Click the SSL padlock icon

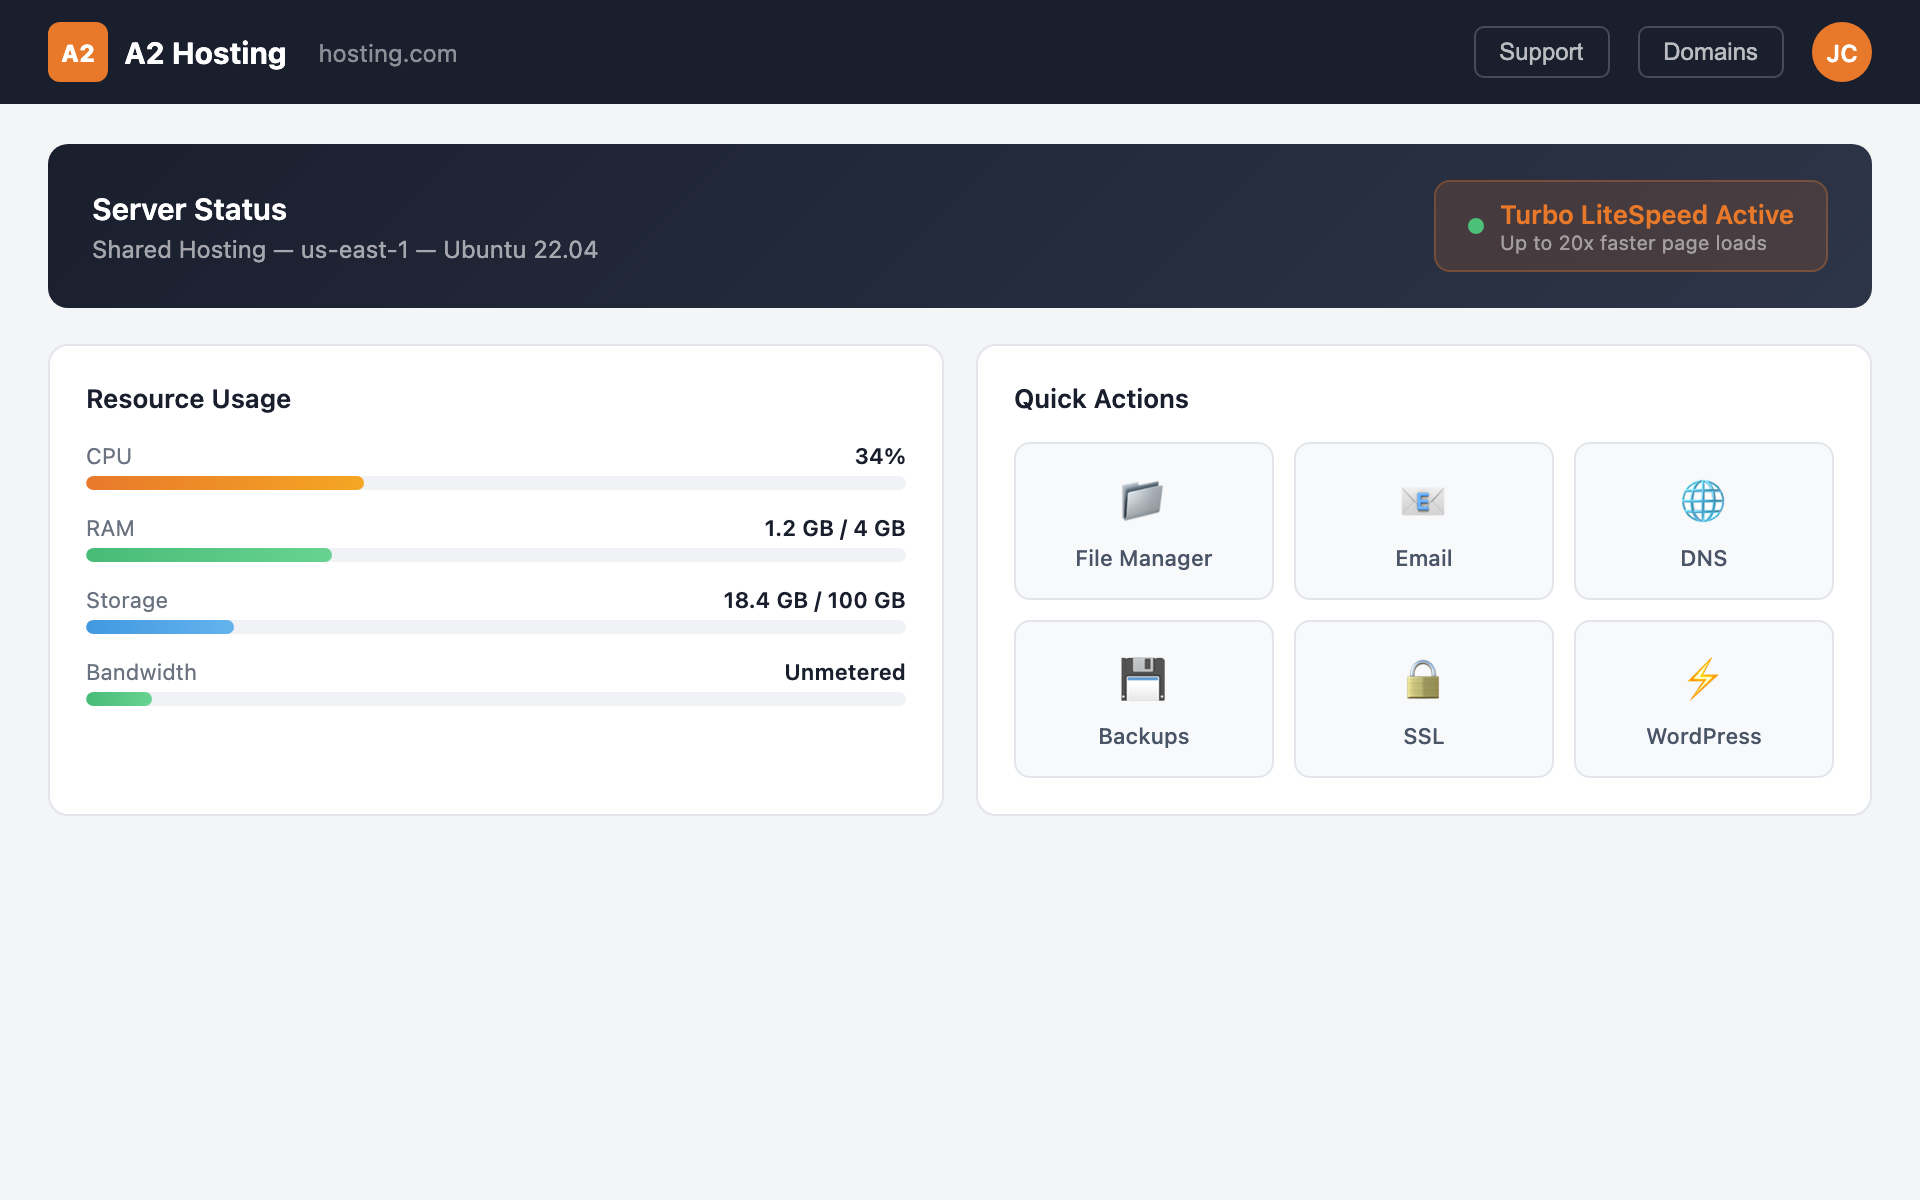(x=1423, y=678)
